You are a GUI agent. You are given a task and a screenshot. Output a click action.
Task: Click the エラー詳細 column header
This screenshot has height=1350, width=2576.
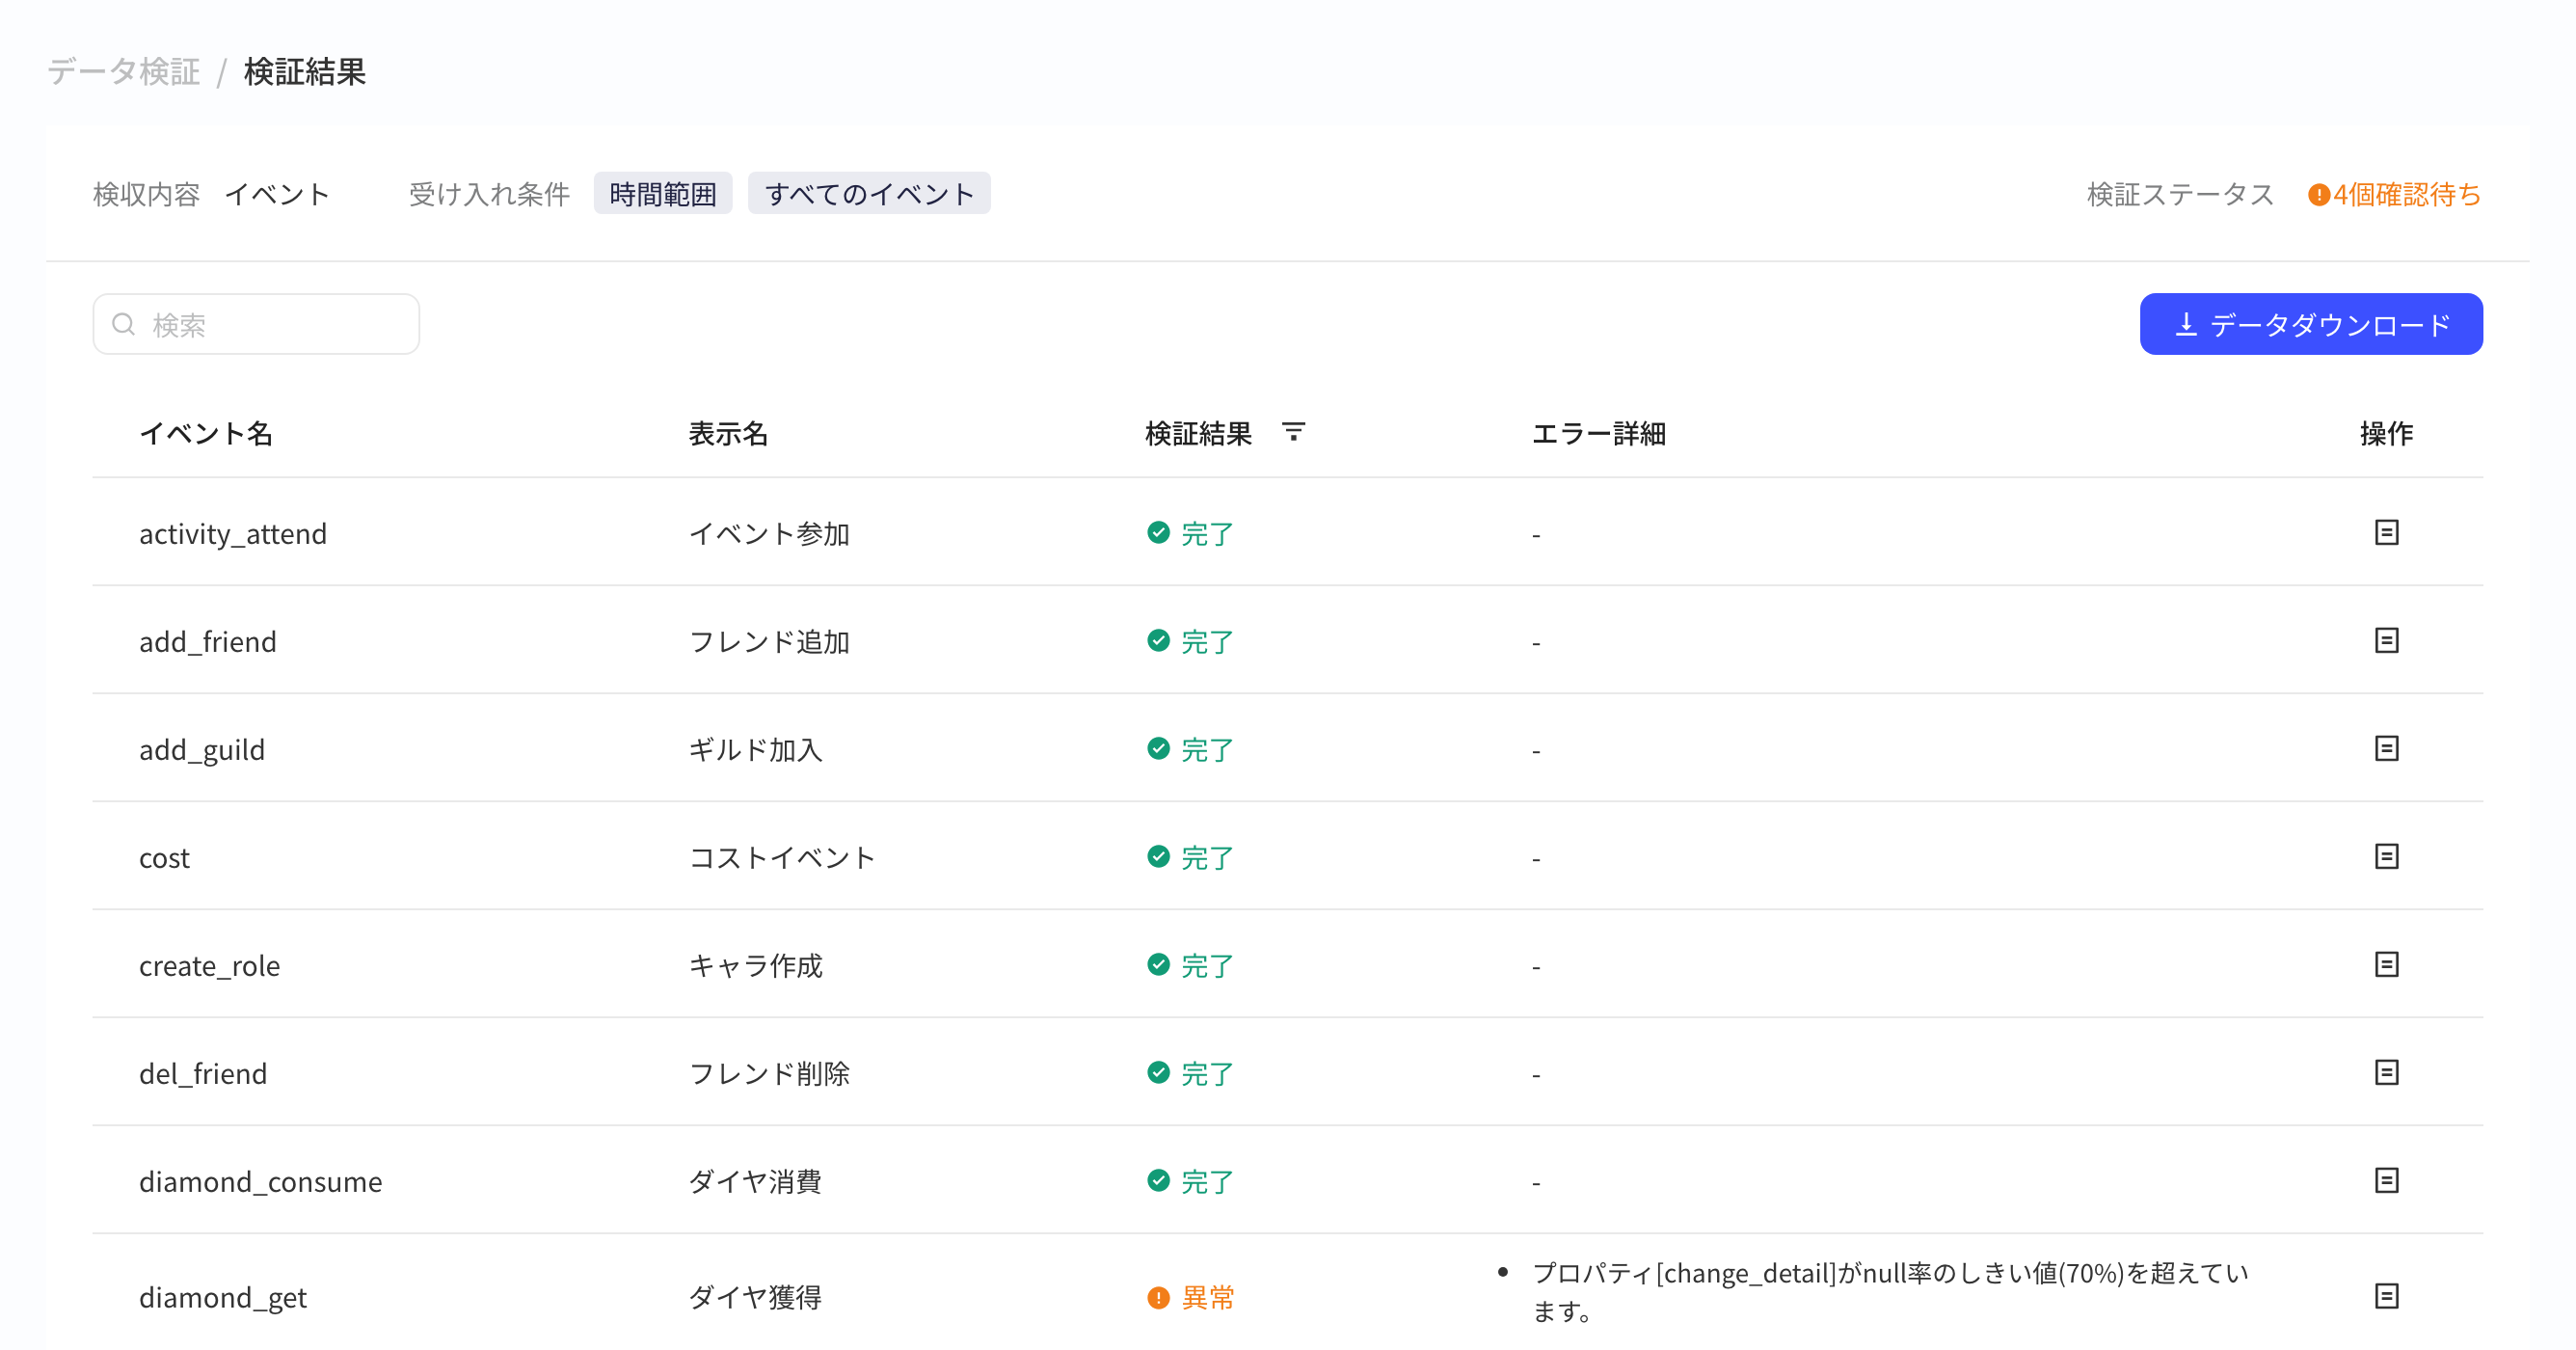(1598, 433)
